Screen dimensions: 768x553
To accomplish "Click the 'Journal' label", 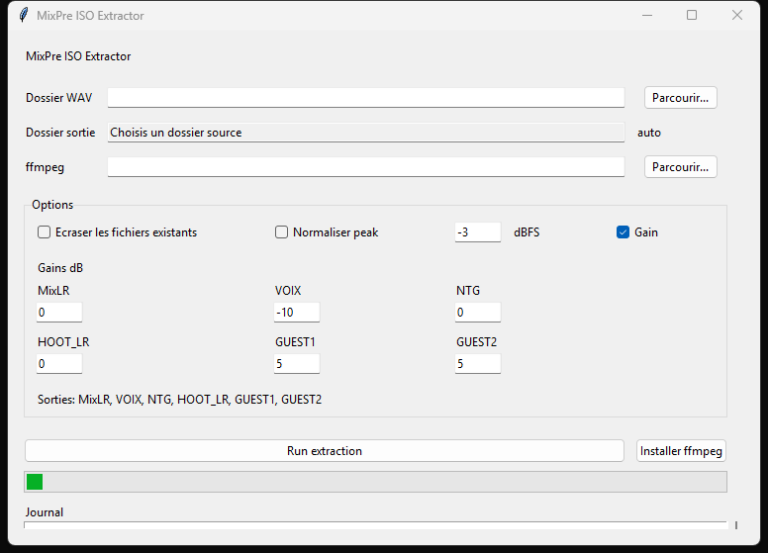I will tap(44, 512).
